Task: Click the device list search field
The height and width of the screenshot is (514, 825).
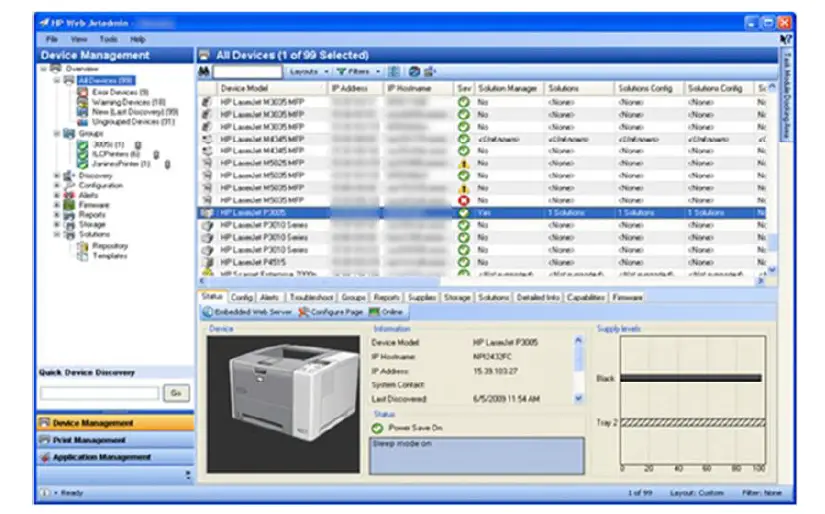Action: click(248, 71)
